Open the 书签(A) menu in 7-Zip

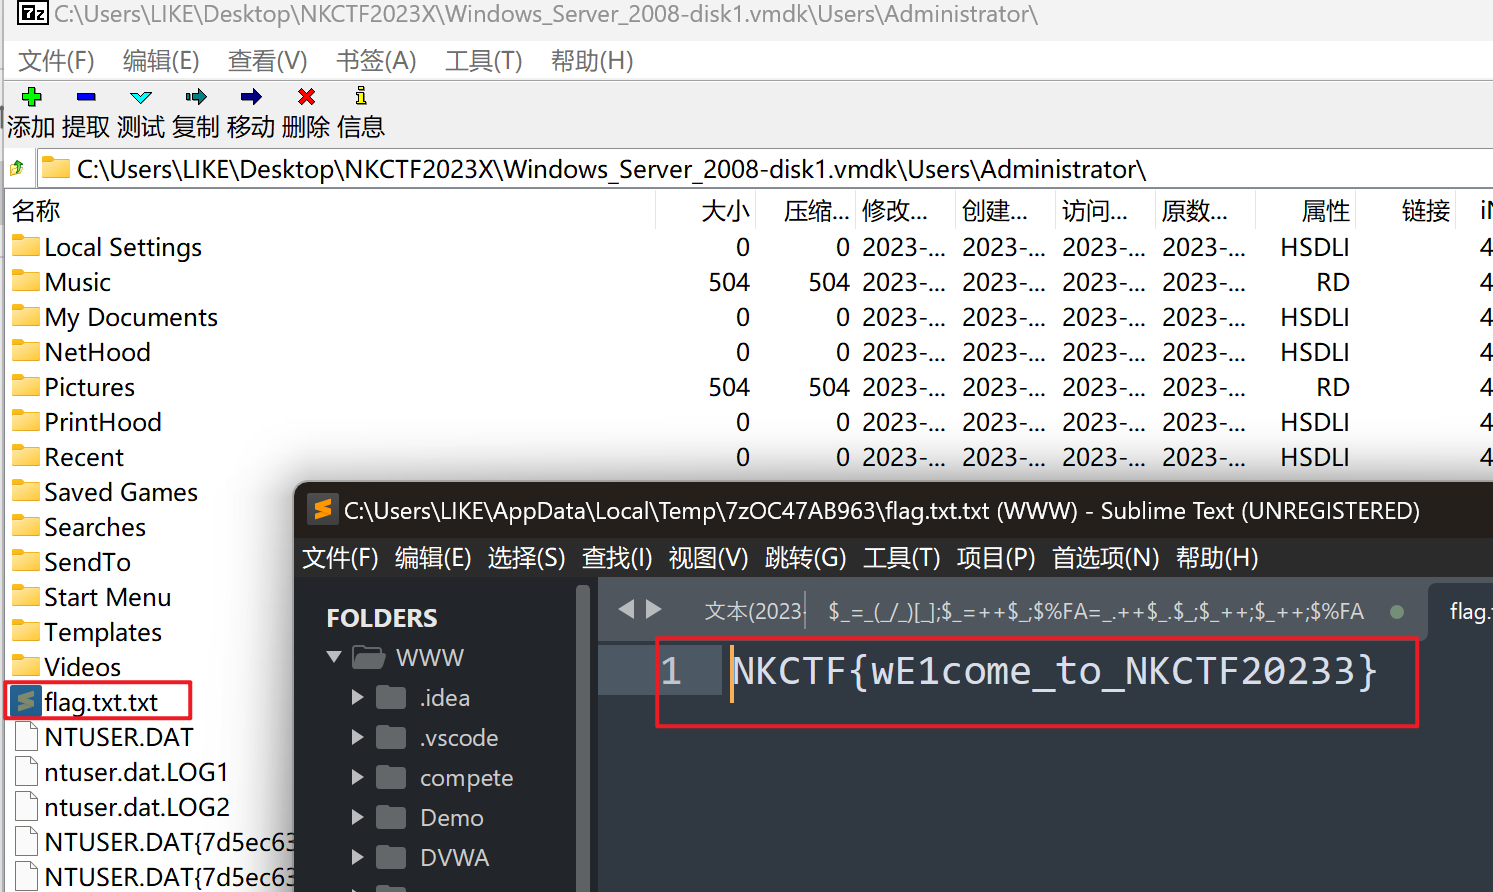[x=376, y=61]
